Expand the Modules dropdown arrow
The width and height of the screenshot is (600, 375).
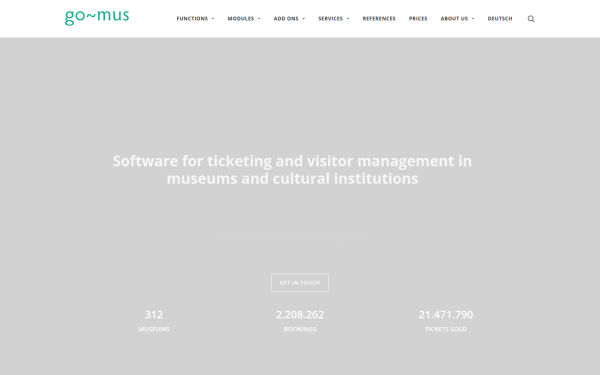tap(259, 19)
